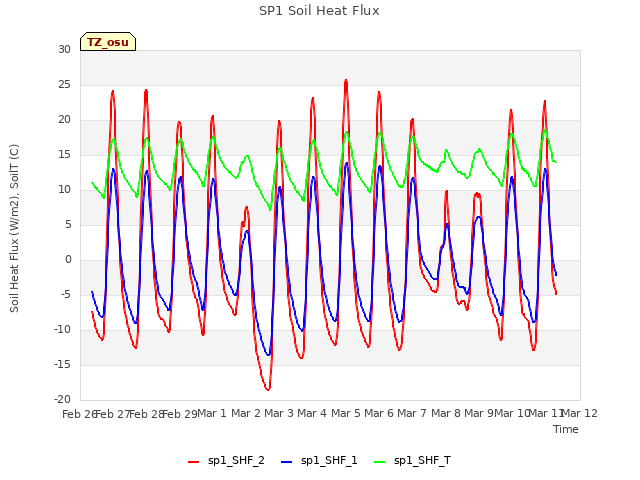
Task: Click the blue sp1_SHF_1 legend swatch
Action: 287,462
